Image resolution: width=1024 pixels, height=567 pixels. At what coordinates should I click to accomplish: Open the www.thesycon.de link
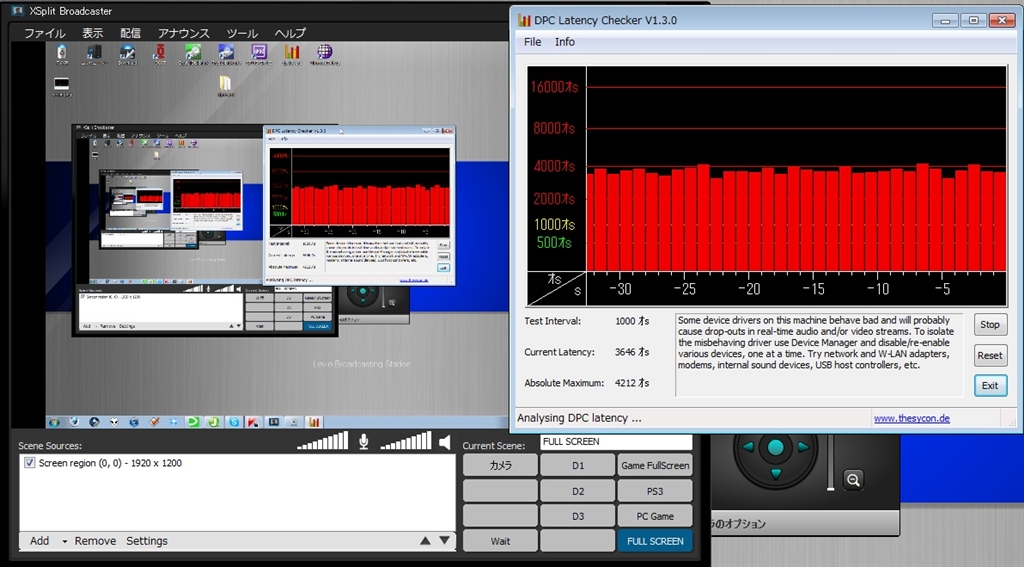pyautogui.click(x=912, y=418)
